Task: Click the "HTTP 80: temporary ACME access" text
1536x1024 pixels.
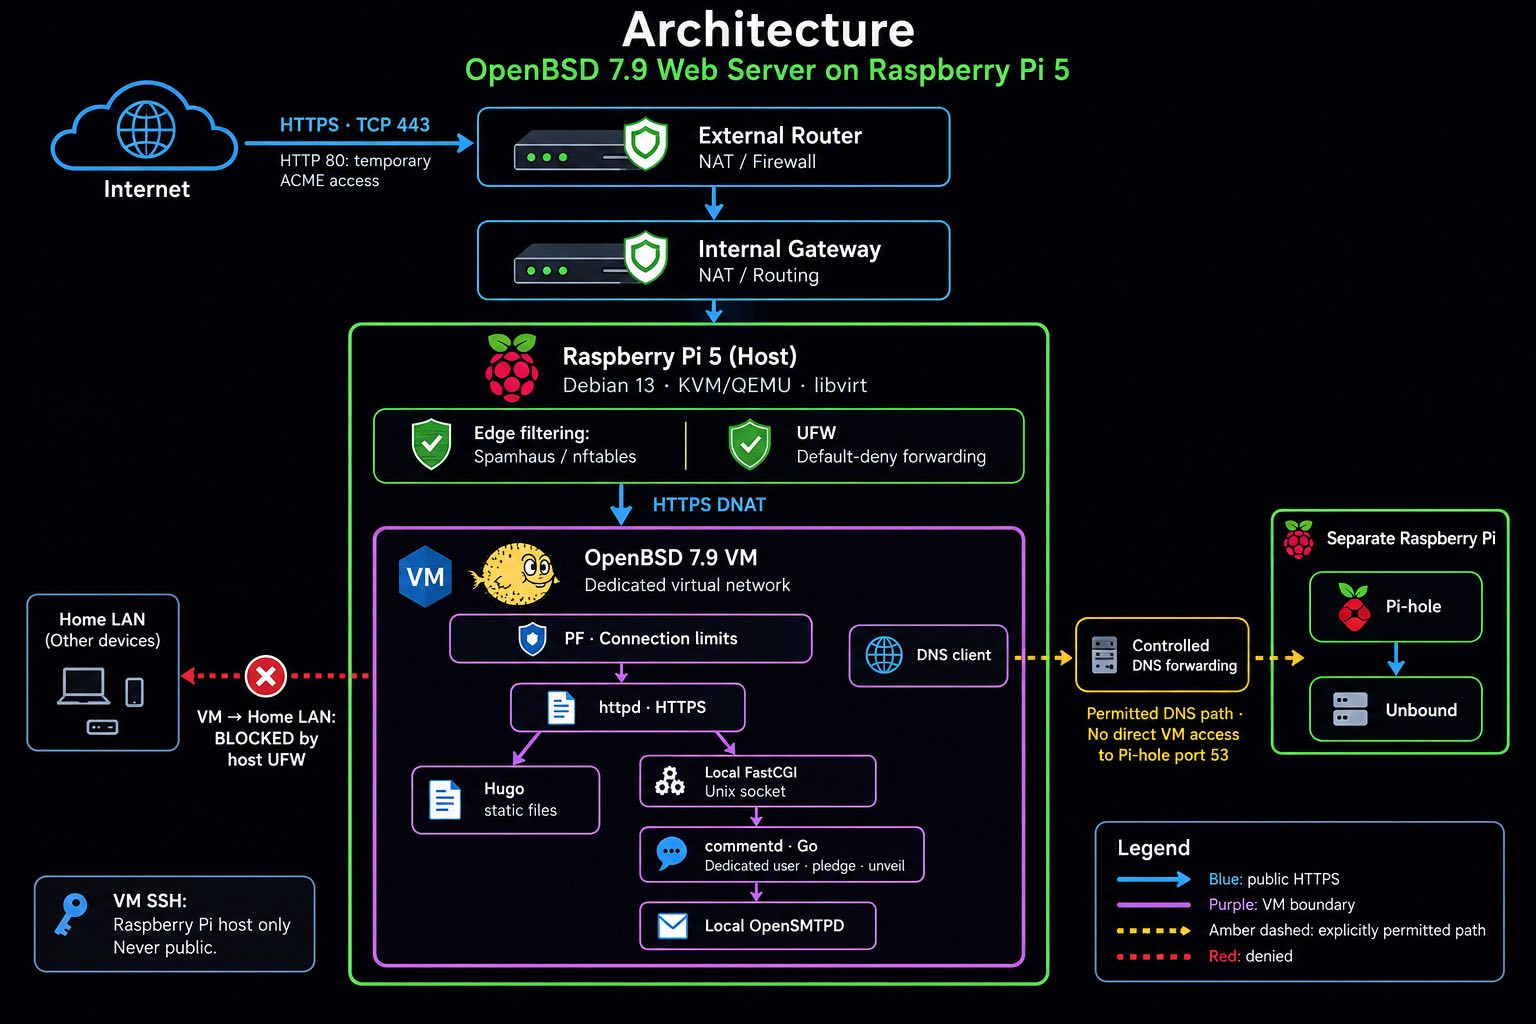Action: pyautogui.click(x=355, y=171)
